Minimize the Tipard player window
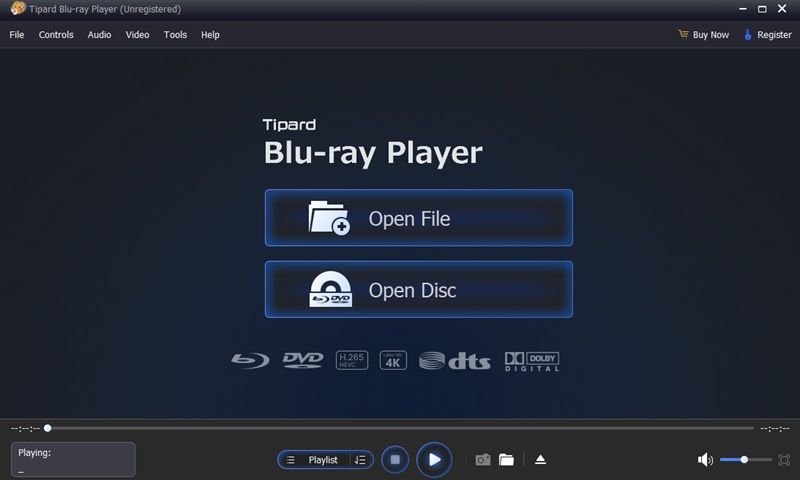This screenshot has height=480, width=800. 743,9
